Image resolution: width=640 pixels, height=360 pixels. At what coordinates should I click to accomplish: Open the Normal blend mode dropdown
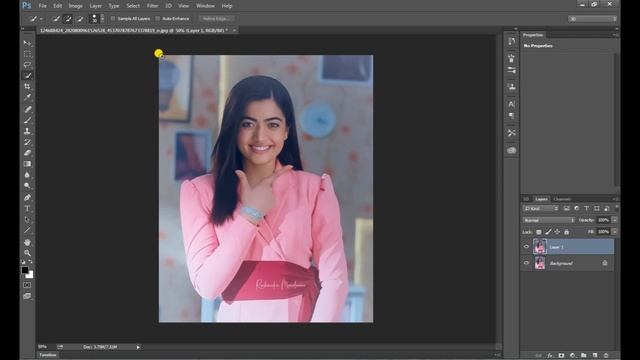pyautogui.click(x=549, y=220)
